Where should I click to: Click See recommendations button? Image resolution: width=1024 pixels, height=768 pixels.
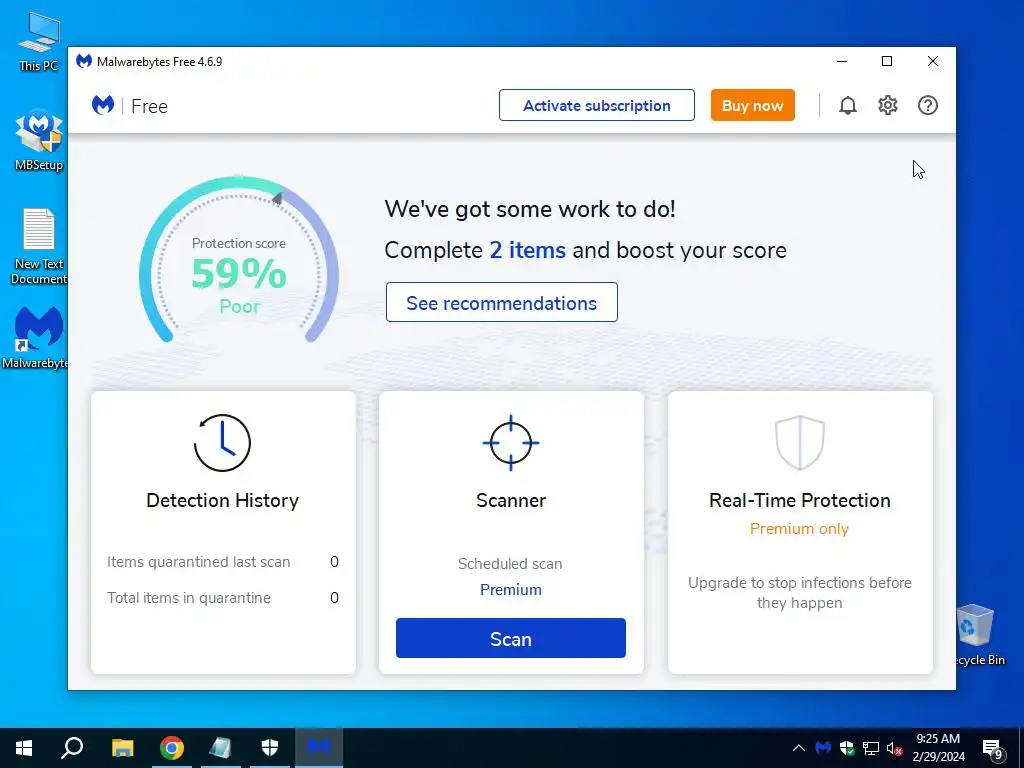502,302
